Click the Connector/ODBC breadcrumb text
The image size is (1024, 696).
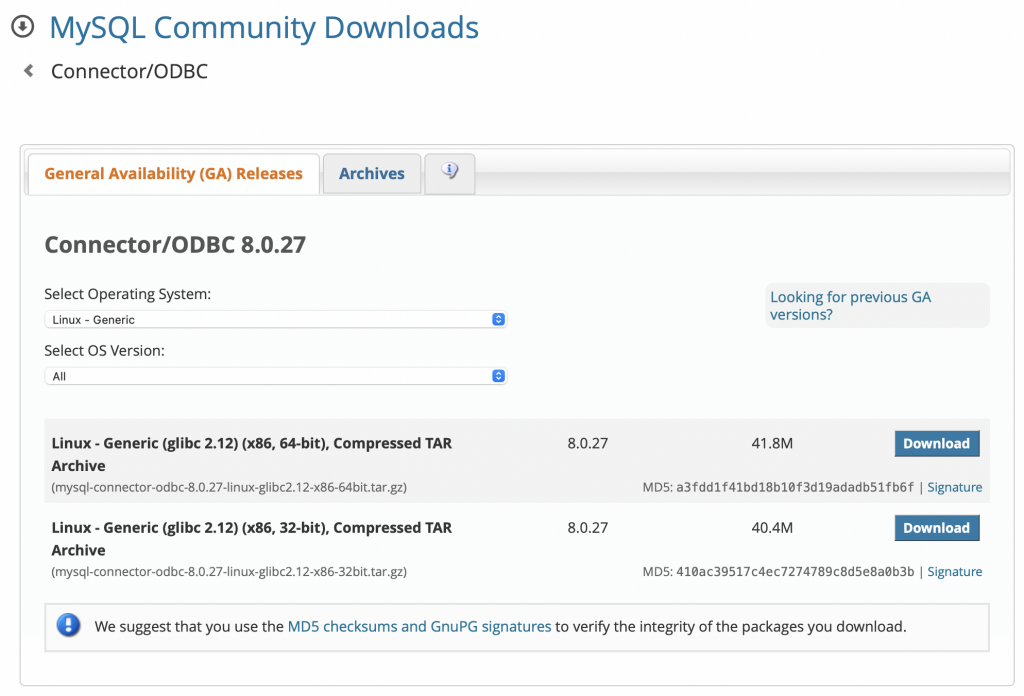coord(129,71)
